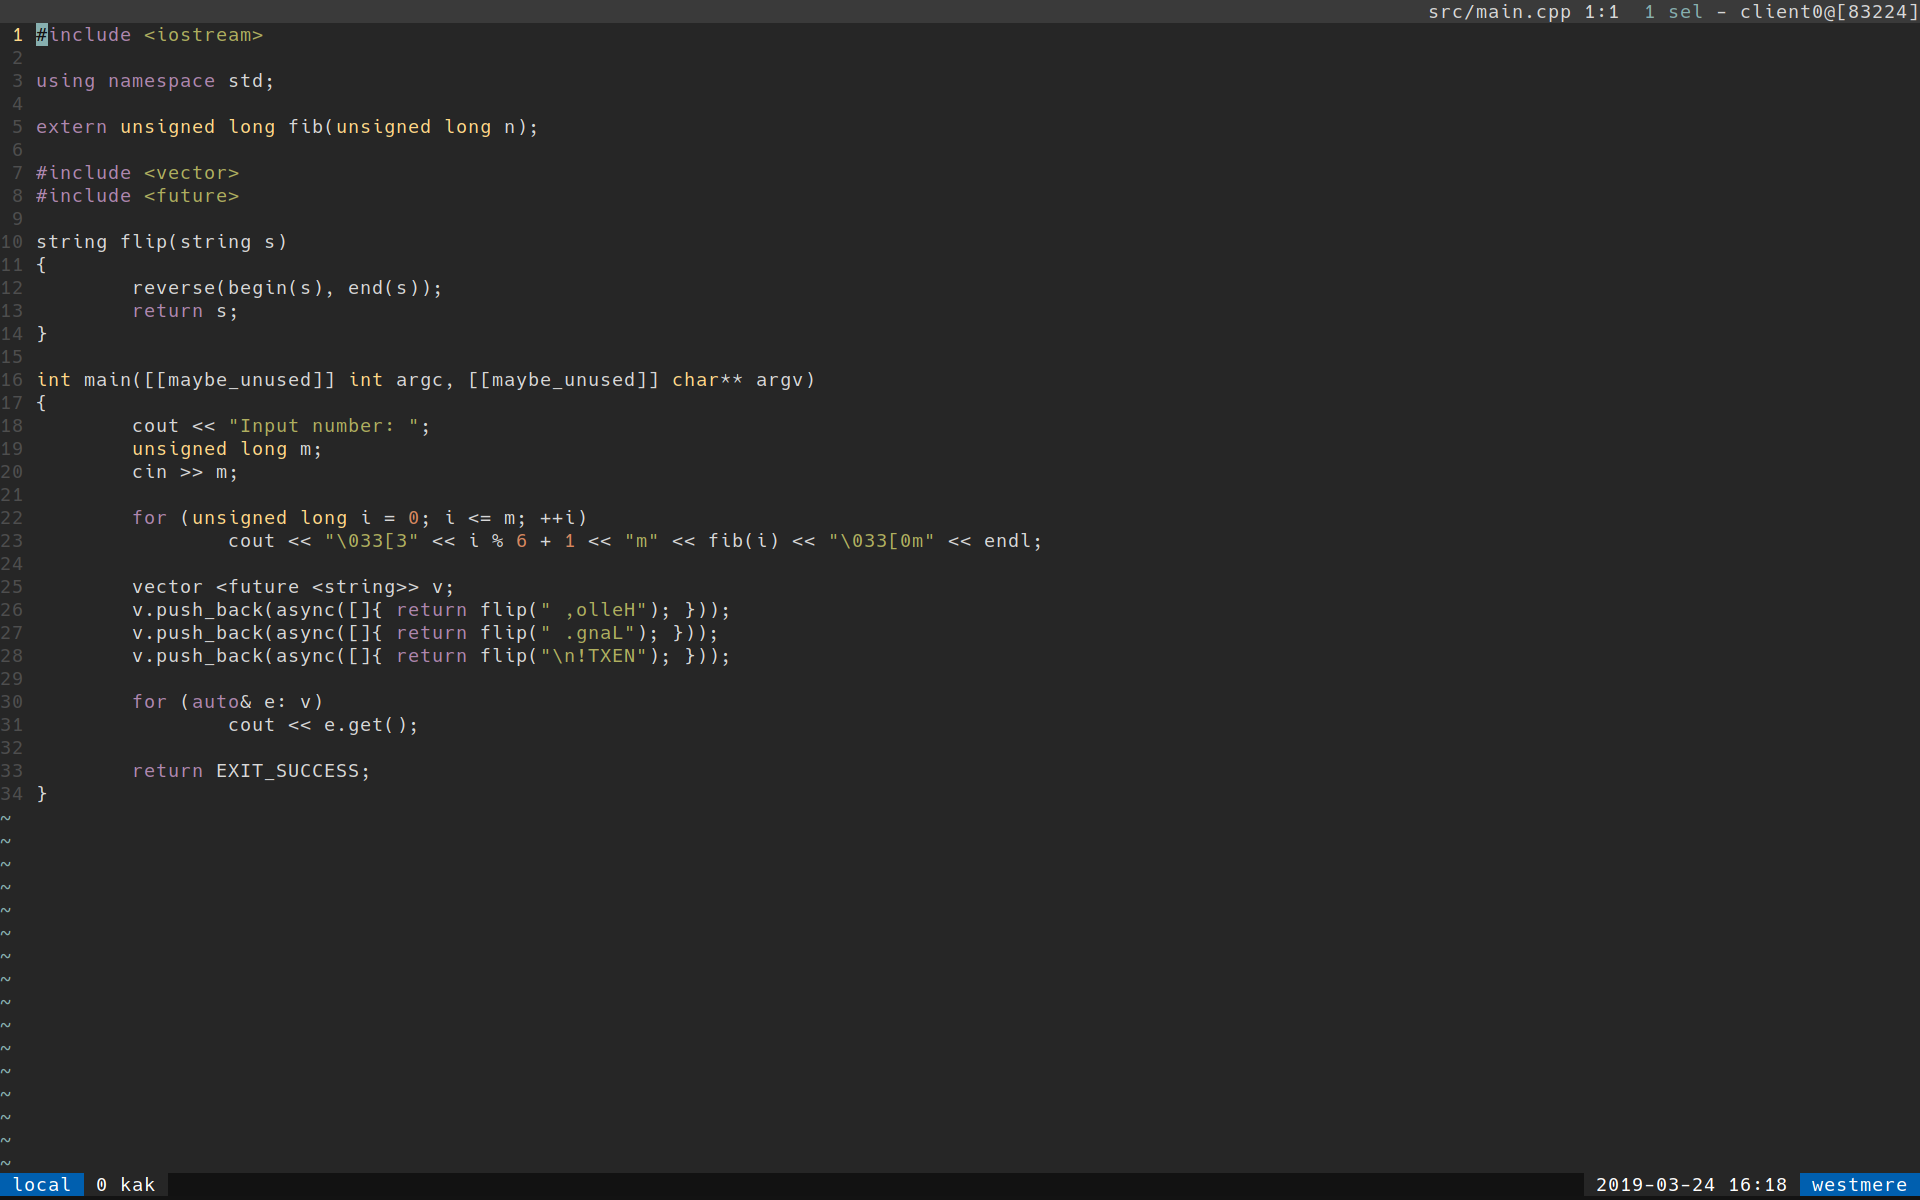This screenshot has height=1200, width=1920.
Task: Click line number 22 in the gutter
Action: (x=13, y=517)
